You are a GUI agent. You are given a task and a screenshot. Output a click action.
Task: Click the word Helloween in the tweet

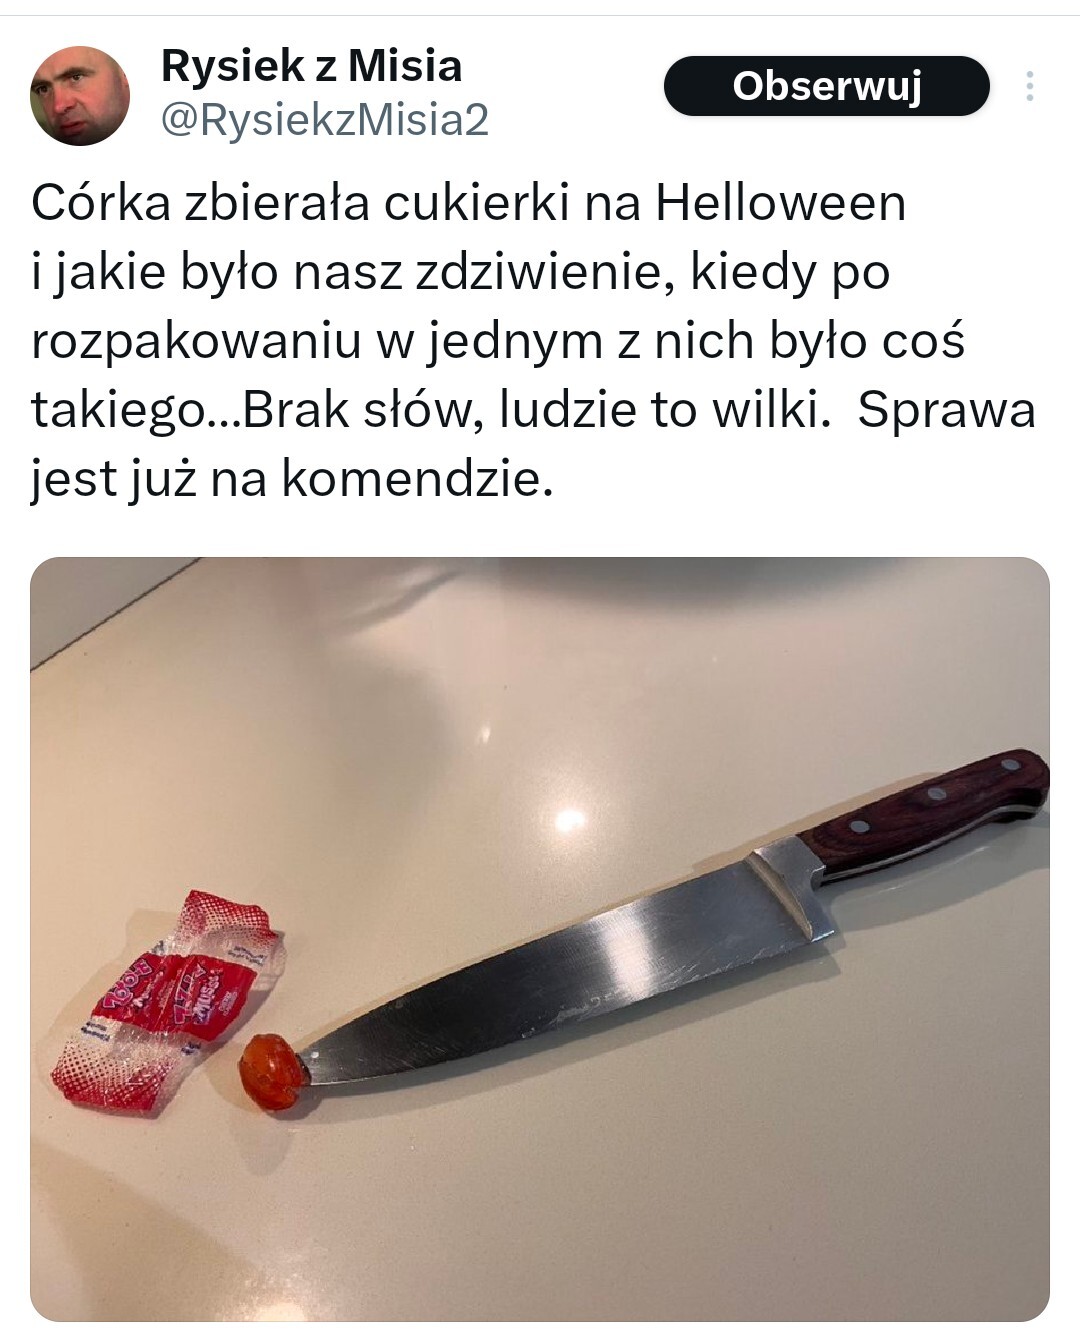[x=780, y=203]
